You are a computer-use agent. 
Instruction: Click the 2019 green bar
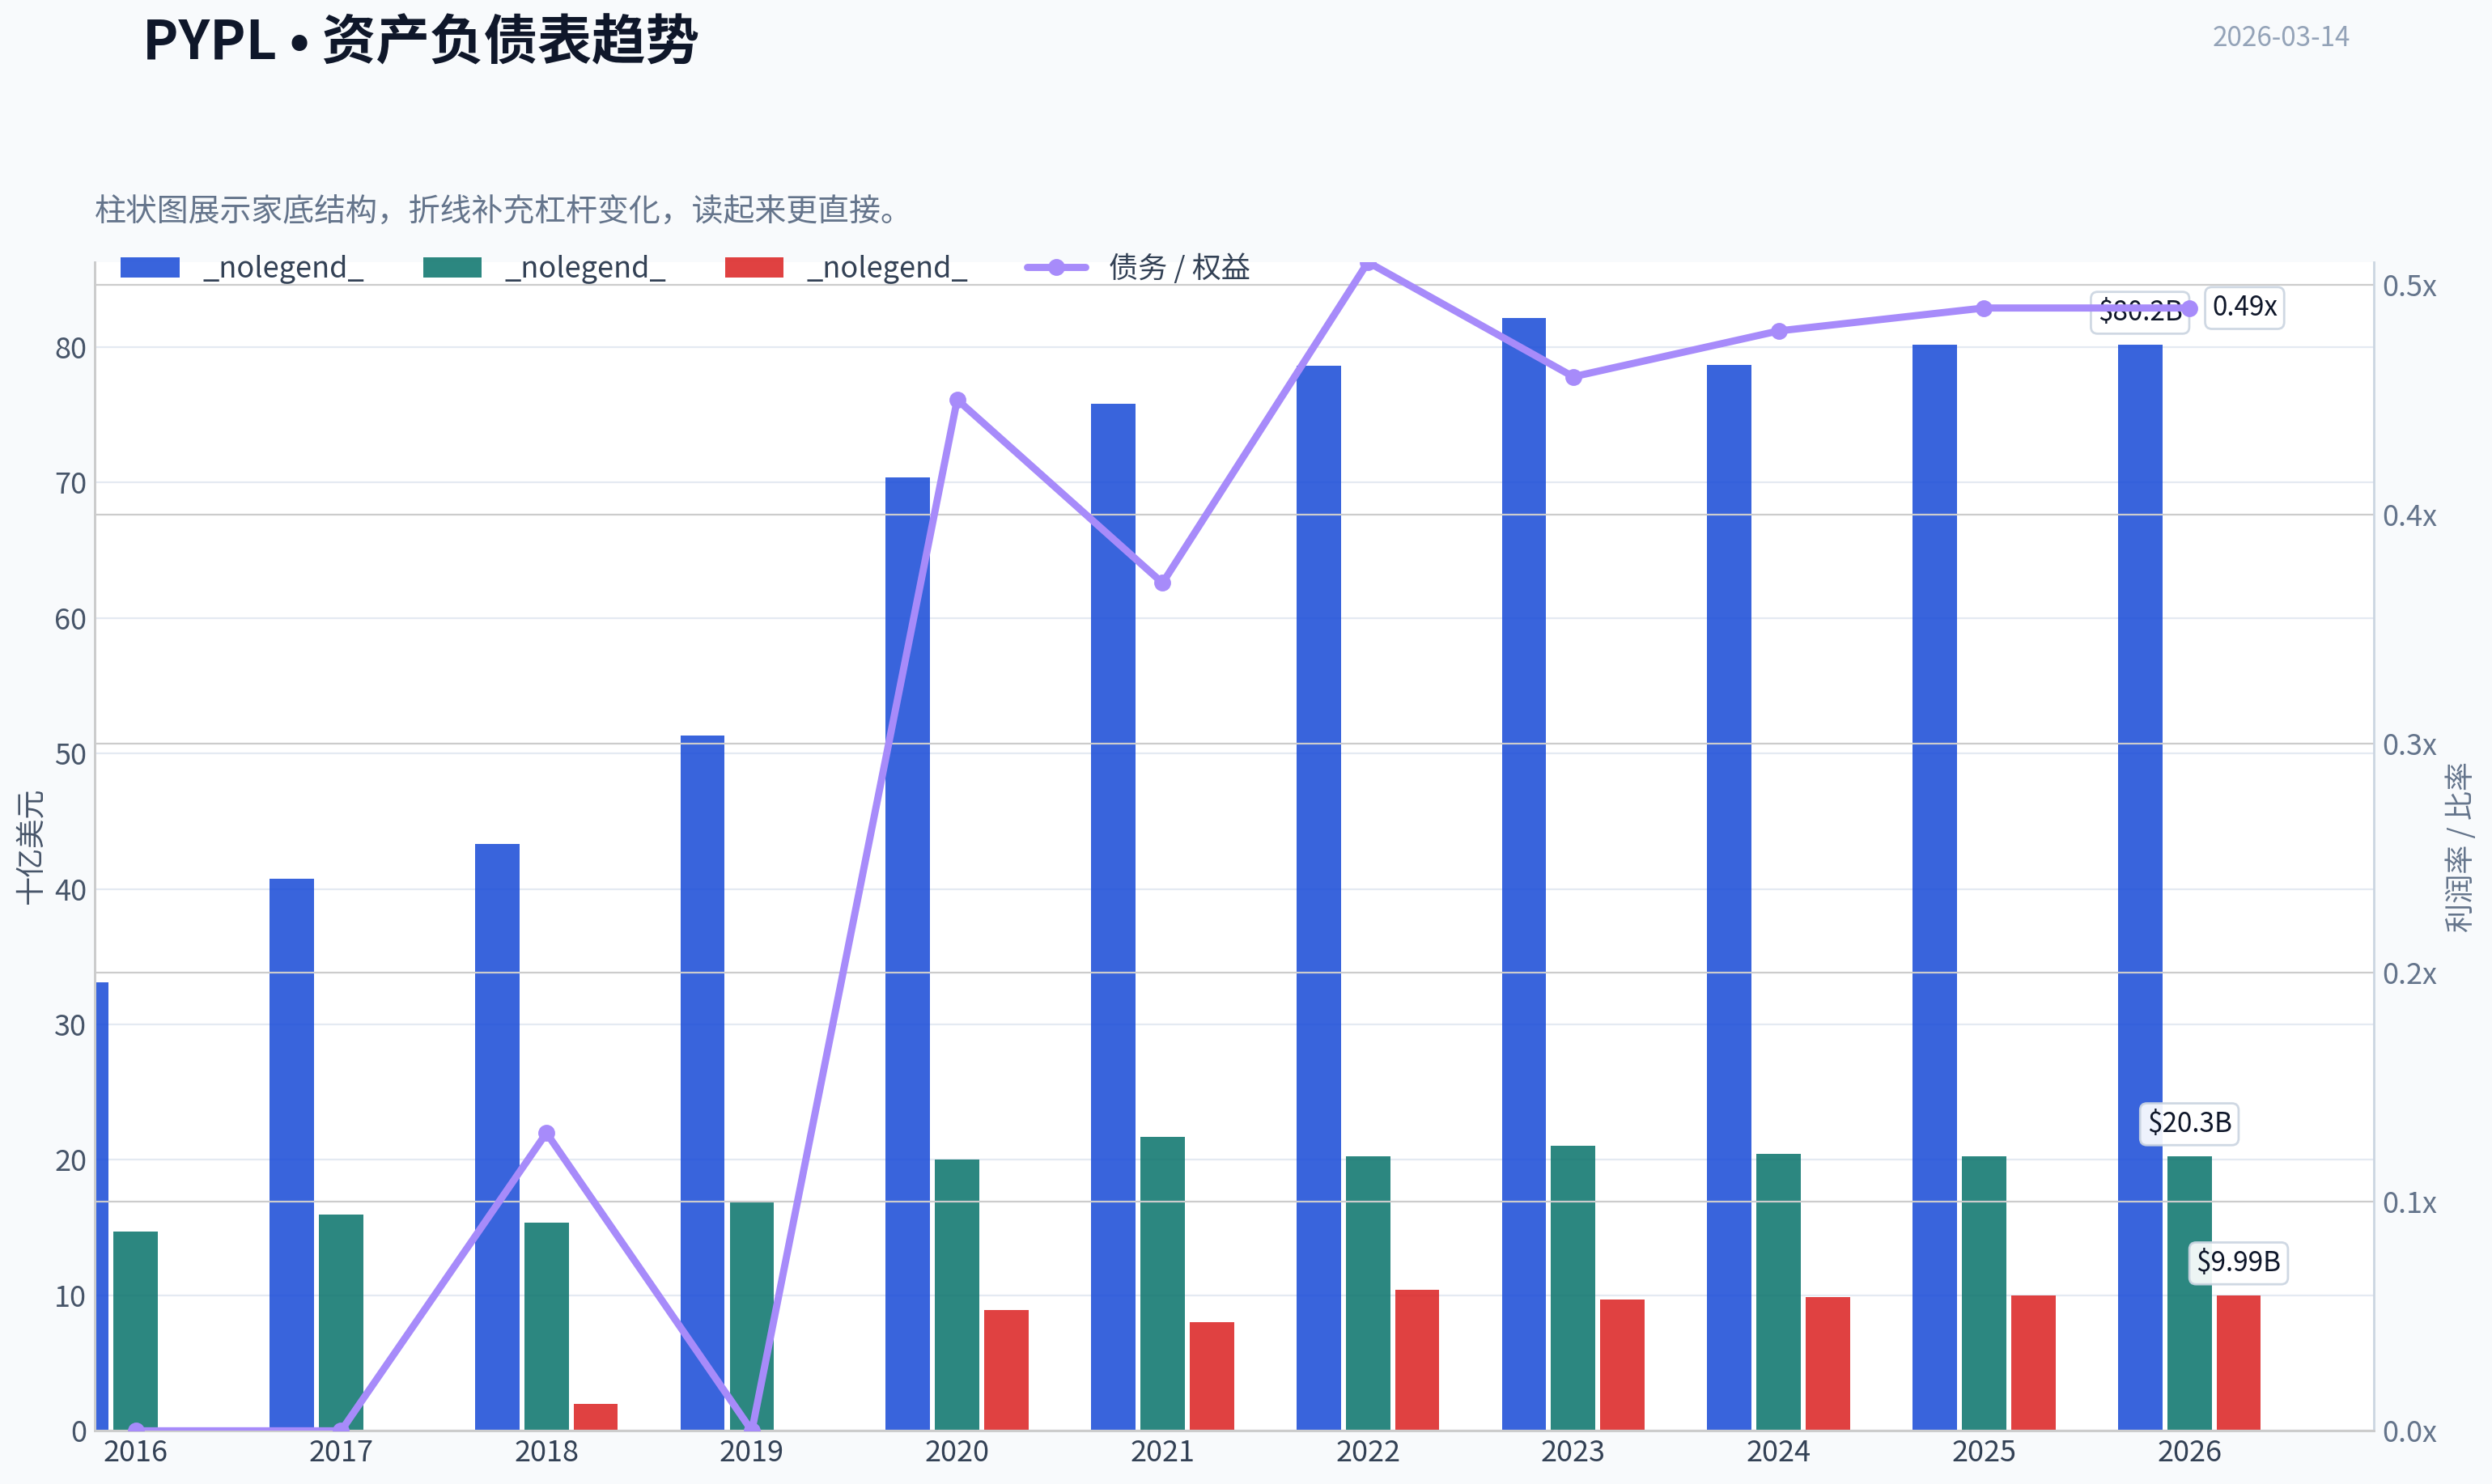[x=752, y=1316]
